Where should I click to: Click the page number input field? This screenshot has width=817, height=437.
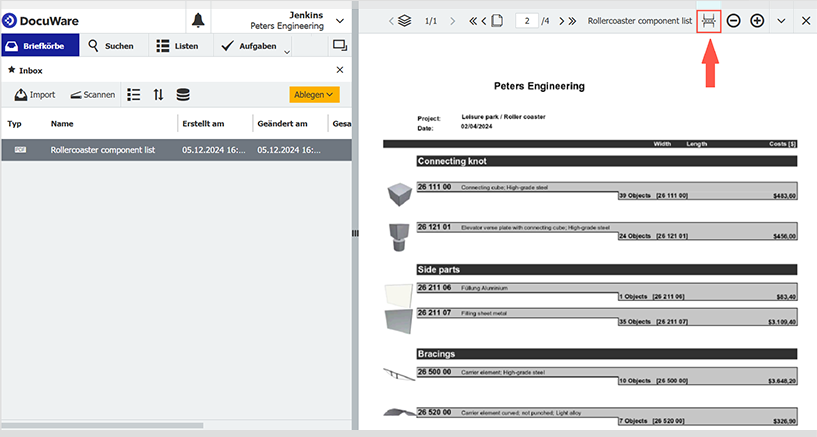(527, 20)
